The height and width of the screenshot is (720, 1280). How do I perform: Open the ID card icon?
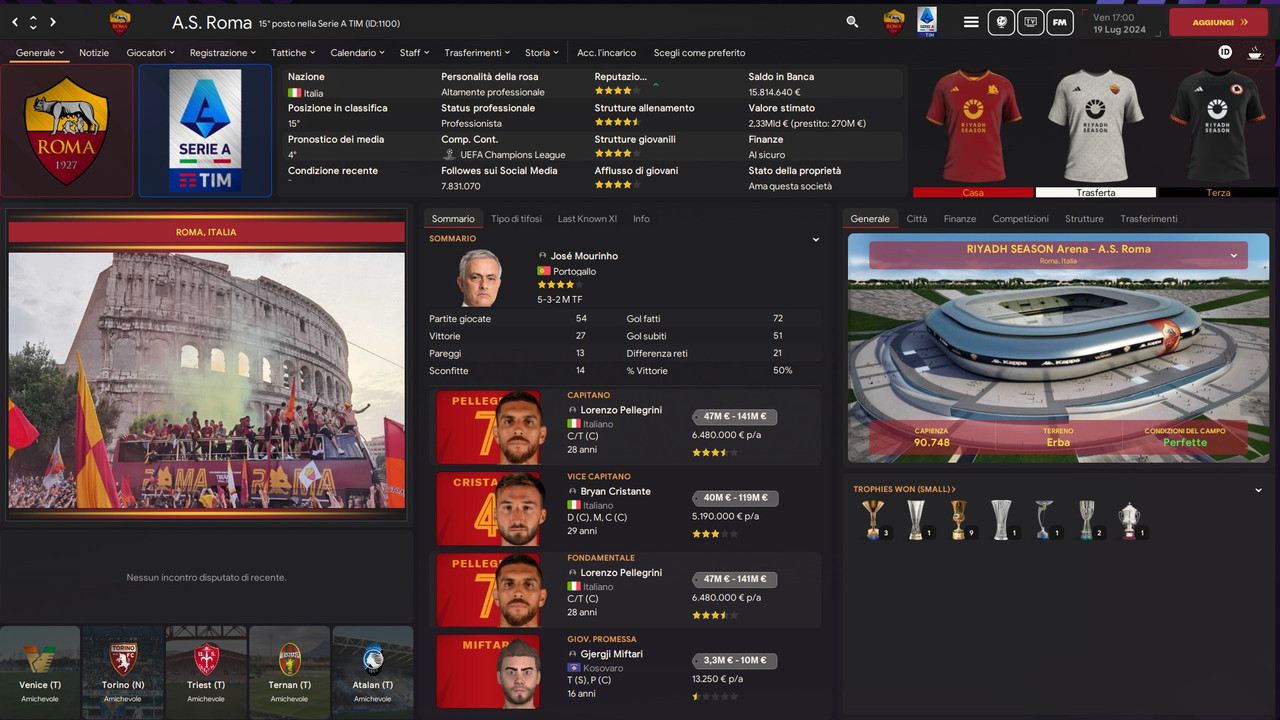(1225, 52)
